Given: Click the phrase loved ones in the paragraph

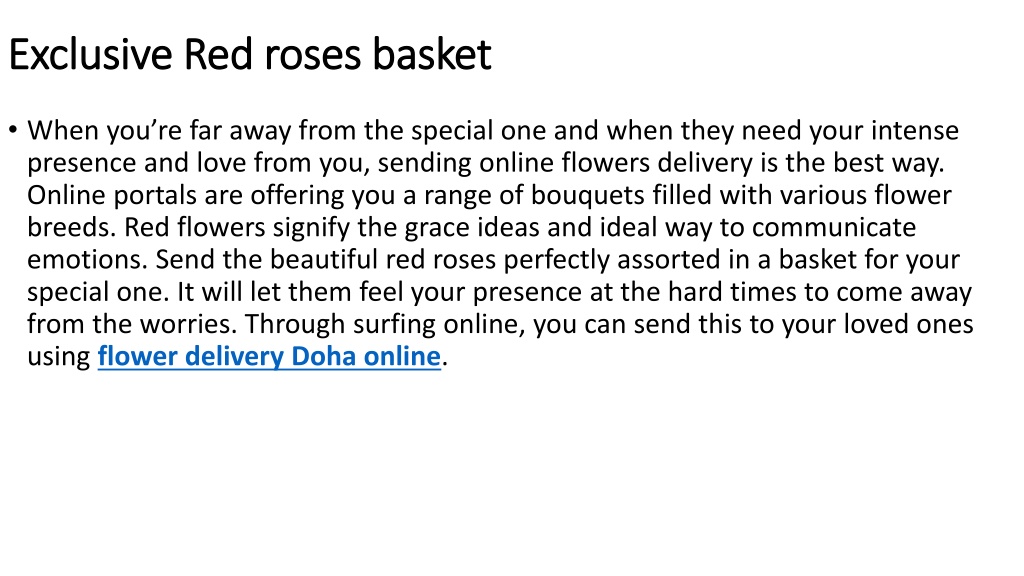Looking at the screenshot, I should coord(908,324).
